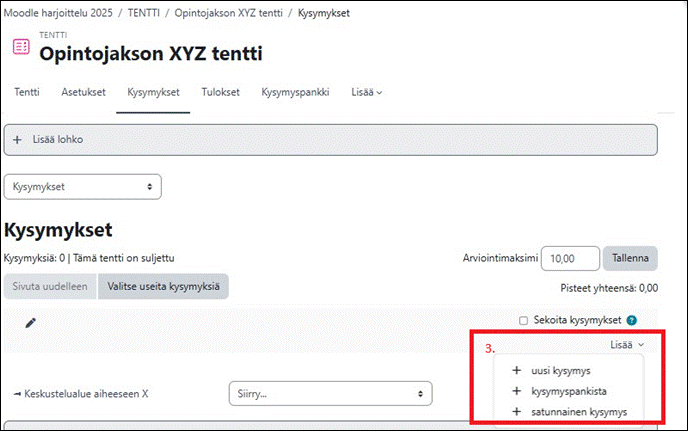Click the arrow icon before Keskustelualue aiheeseen X
This screenshot has width=688, height=431.
click(18, 394)
